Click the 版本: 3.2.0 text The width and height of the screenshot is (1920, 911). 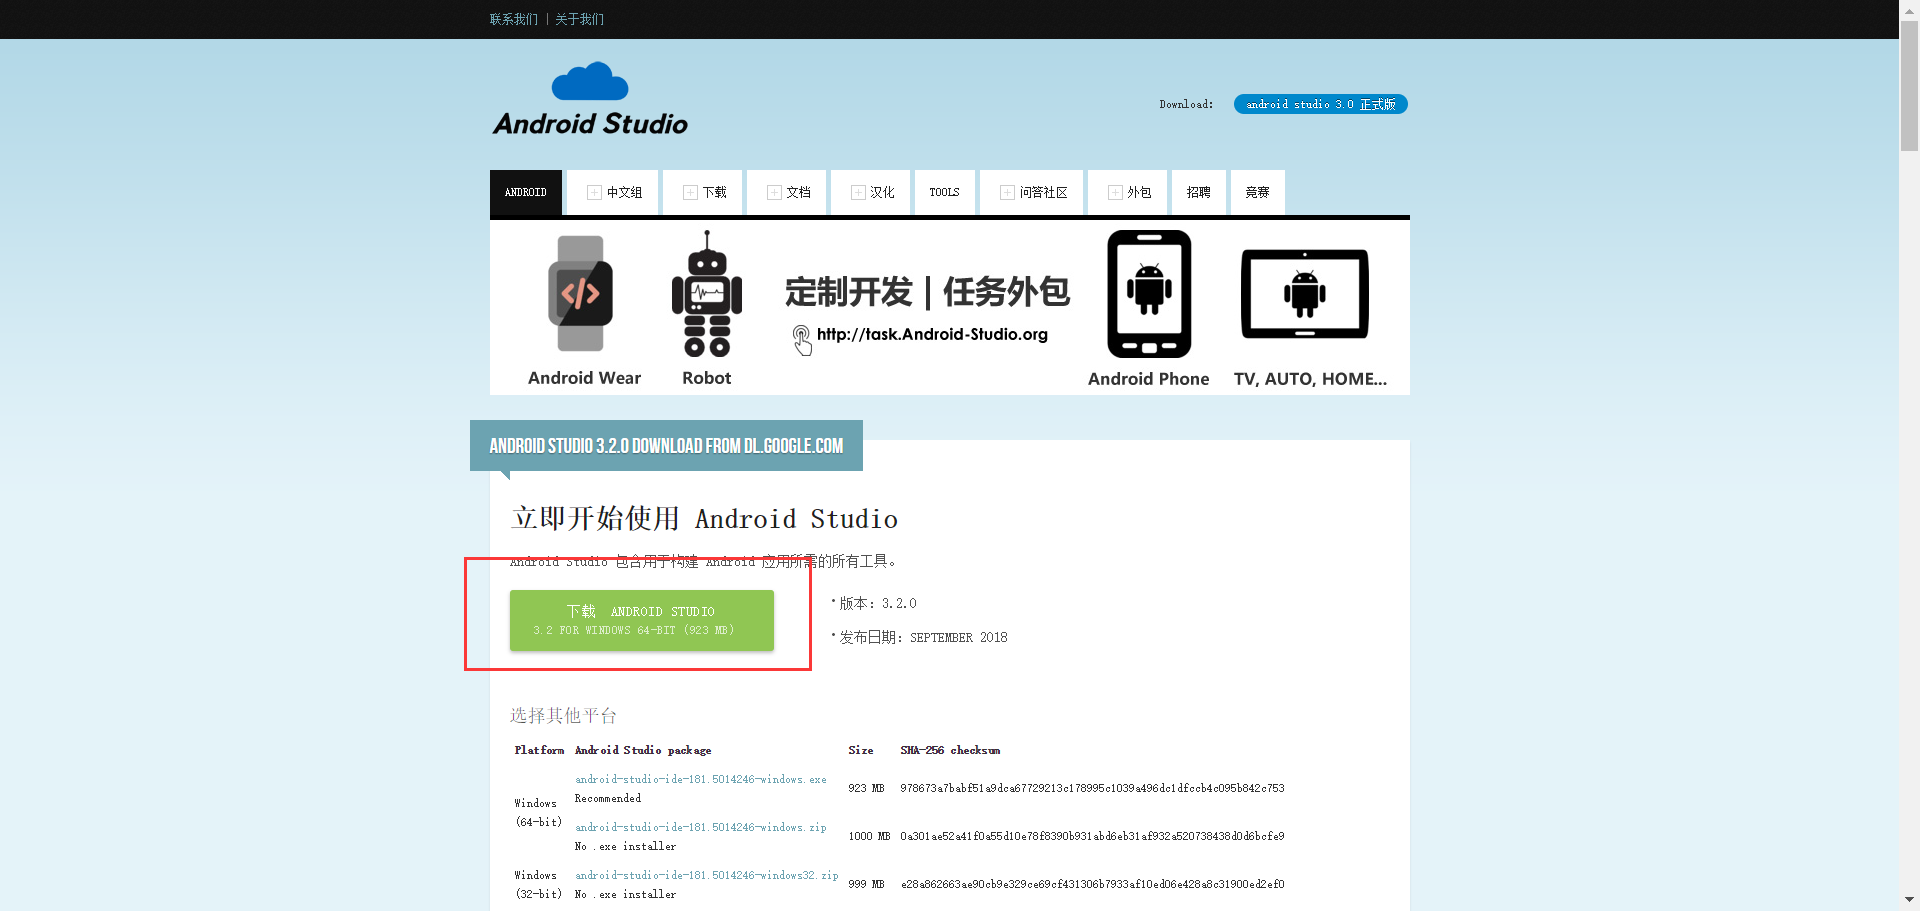point(877,603)
